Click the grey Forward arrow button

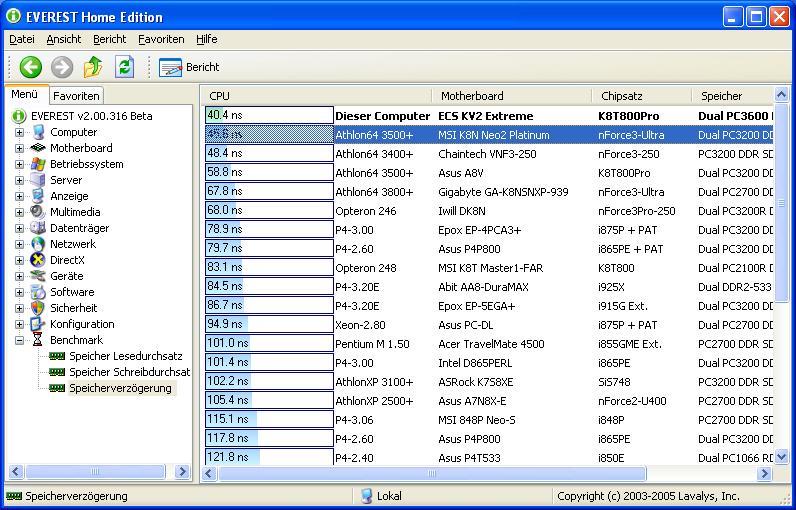(x=62, y=67)
